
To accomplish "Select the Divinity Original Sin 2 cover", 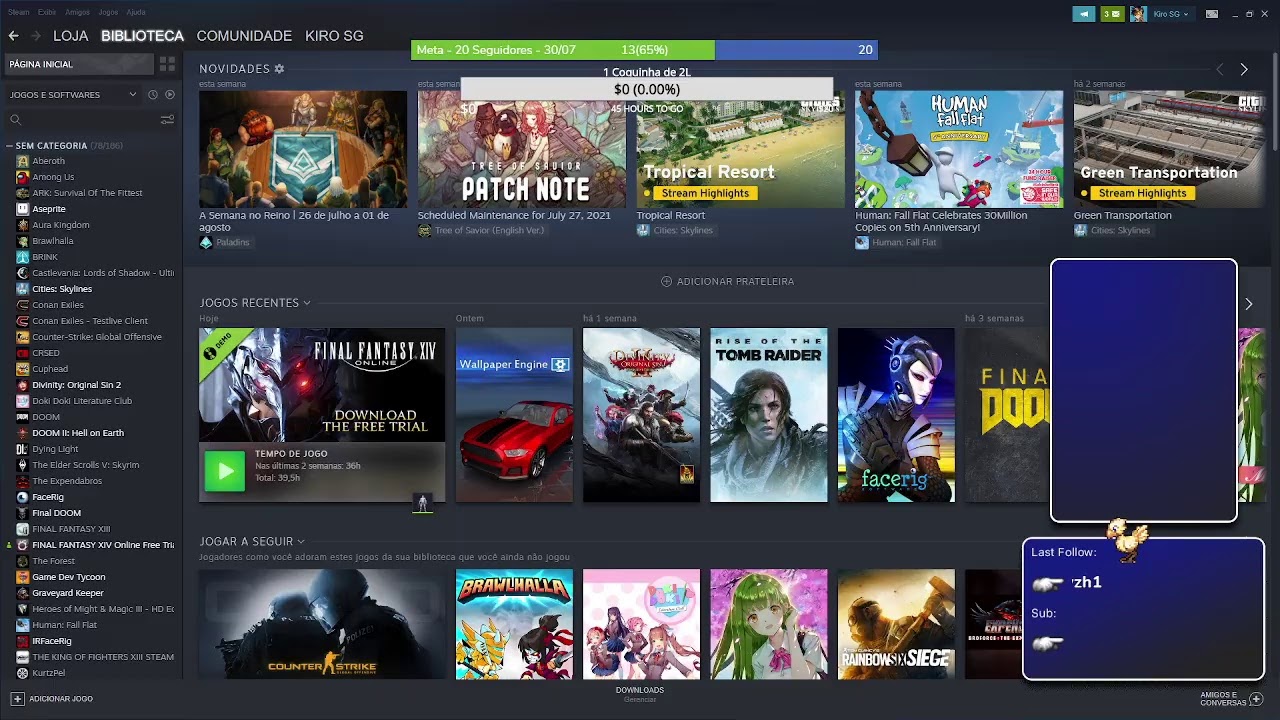I will click(641, 415).
